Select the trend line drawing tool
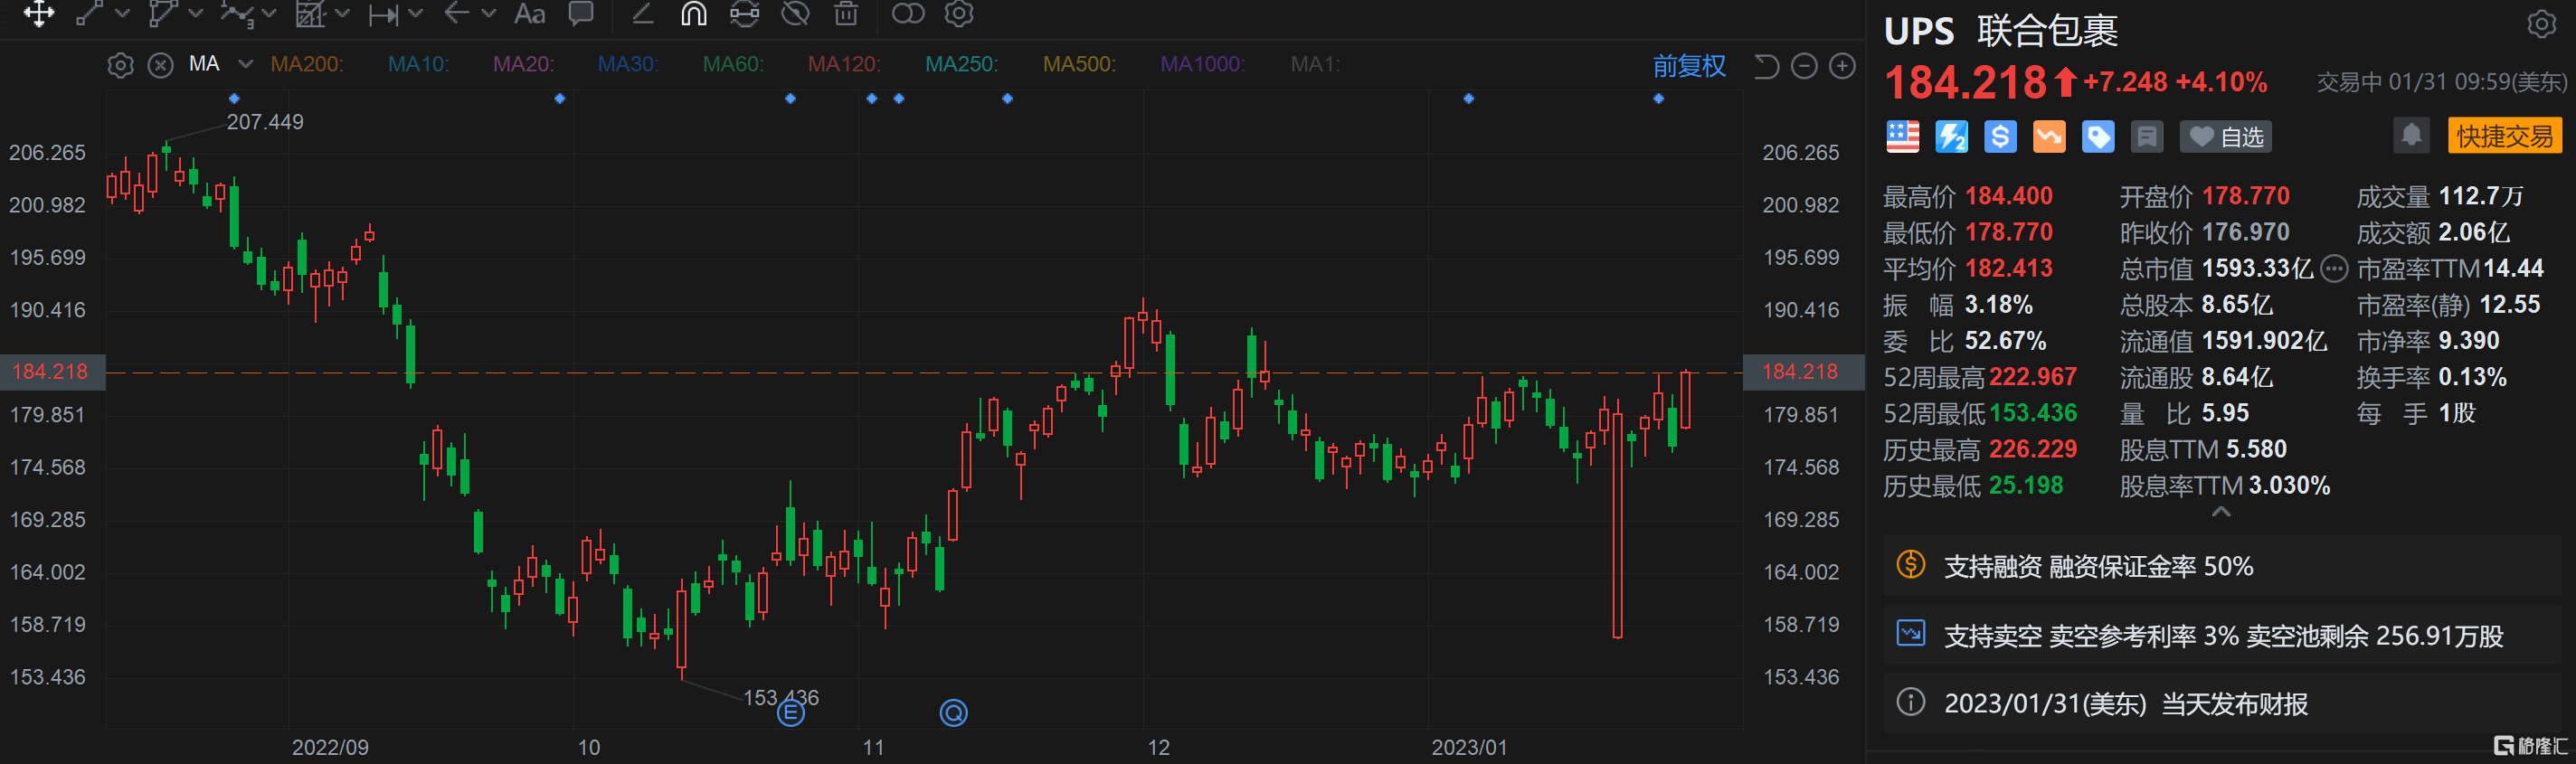The width and height of the screenshot is (2576, 764). coord(90,14)
